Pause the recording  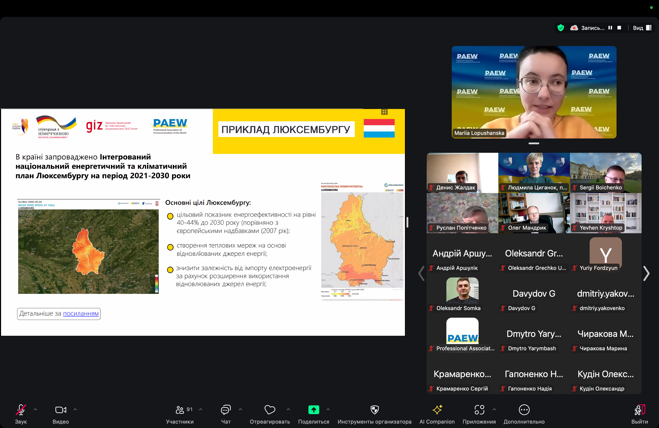(x=611, y=28)
